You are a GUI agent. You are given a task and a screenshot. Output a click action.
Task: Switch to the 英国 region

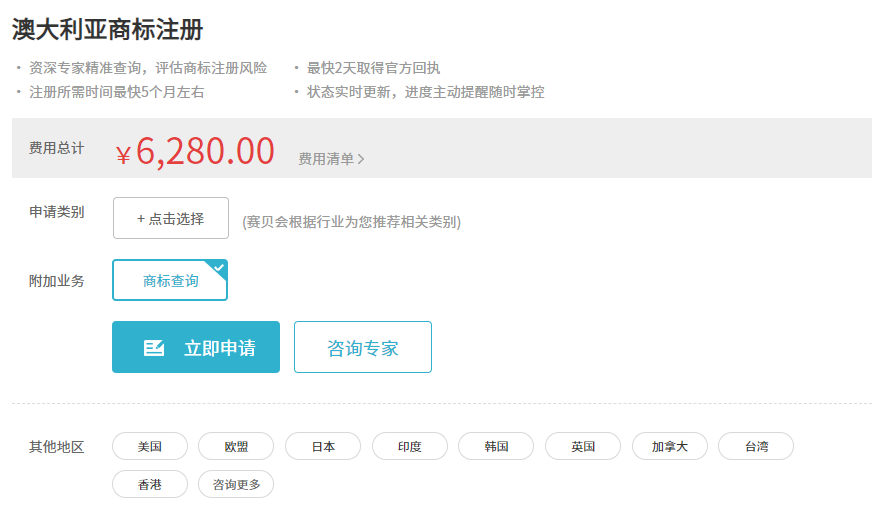583,446
